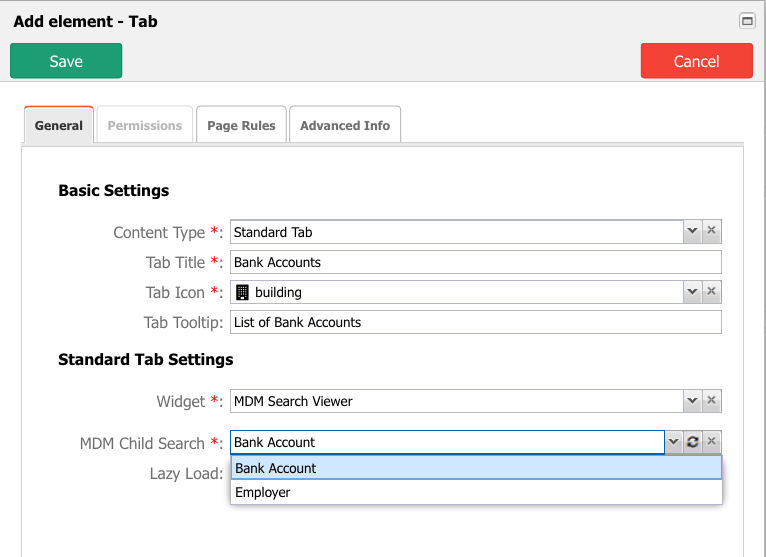766x557 pixels.
Task: Open the Advanced Info tab
Action: (345, 126)
